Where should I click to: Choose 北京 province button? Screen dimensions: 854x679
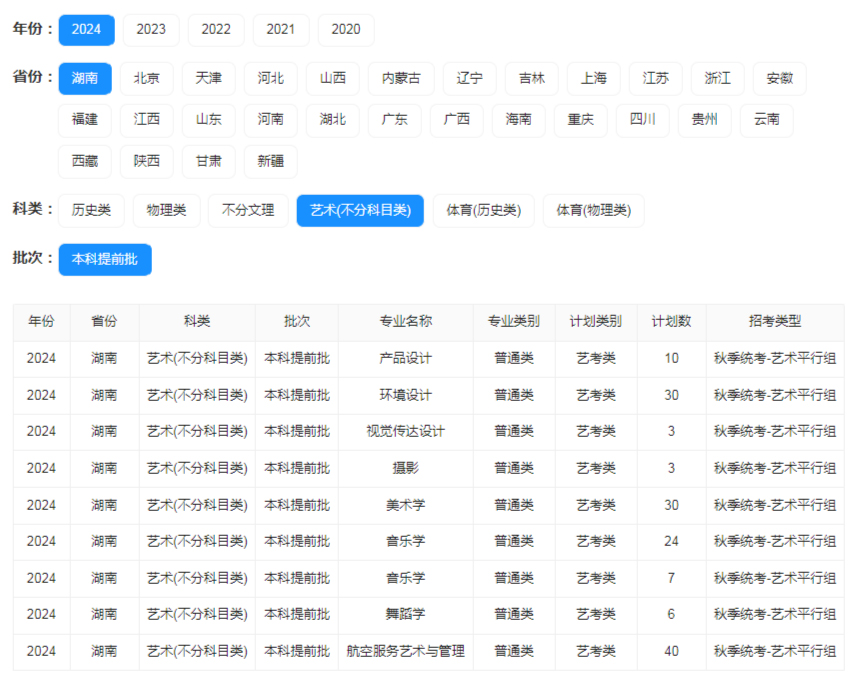click(x=147, y=78)
